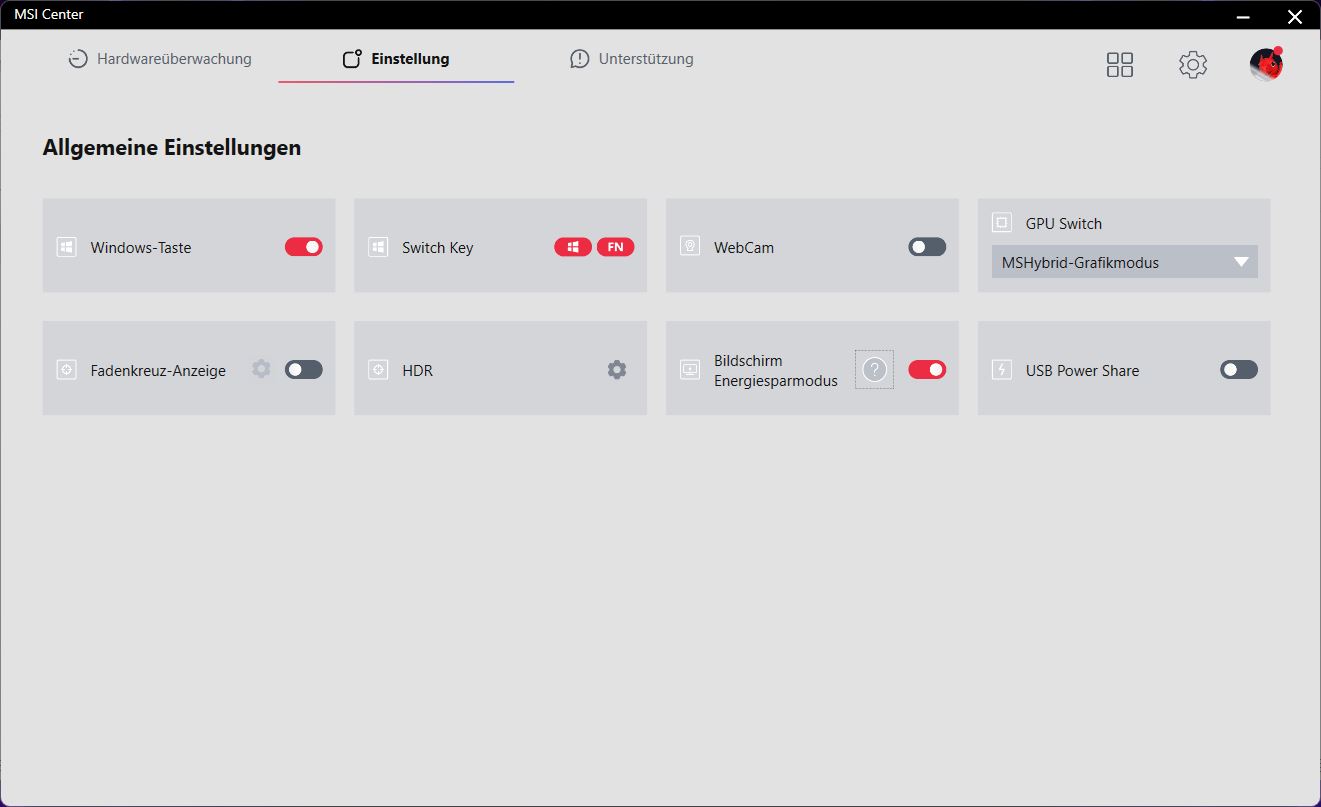The width and height of the screenshot is (1321, 807).
Task: Open the Unterstützung tab
Action: coord(631,59)
